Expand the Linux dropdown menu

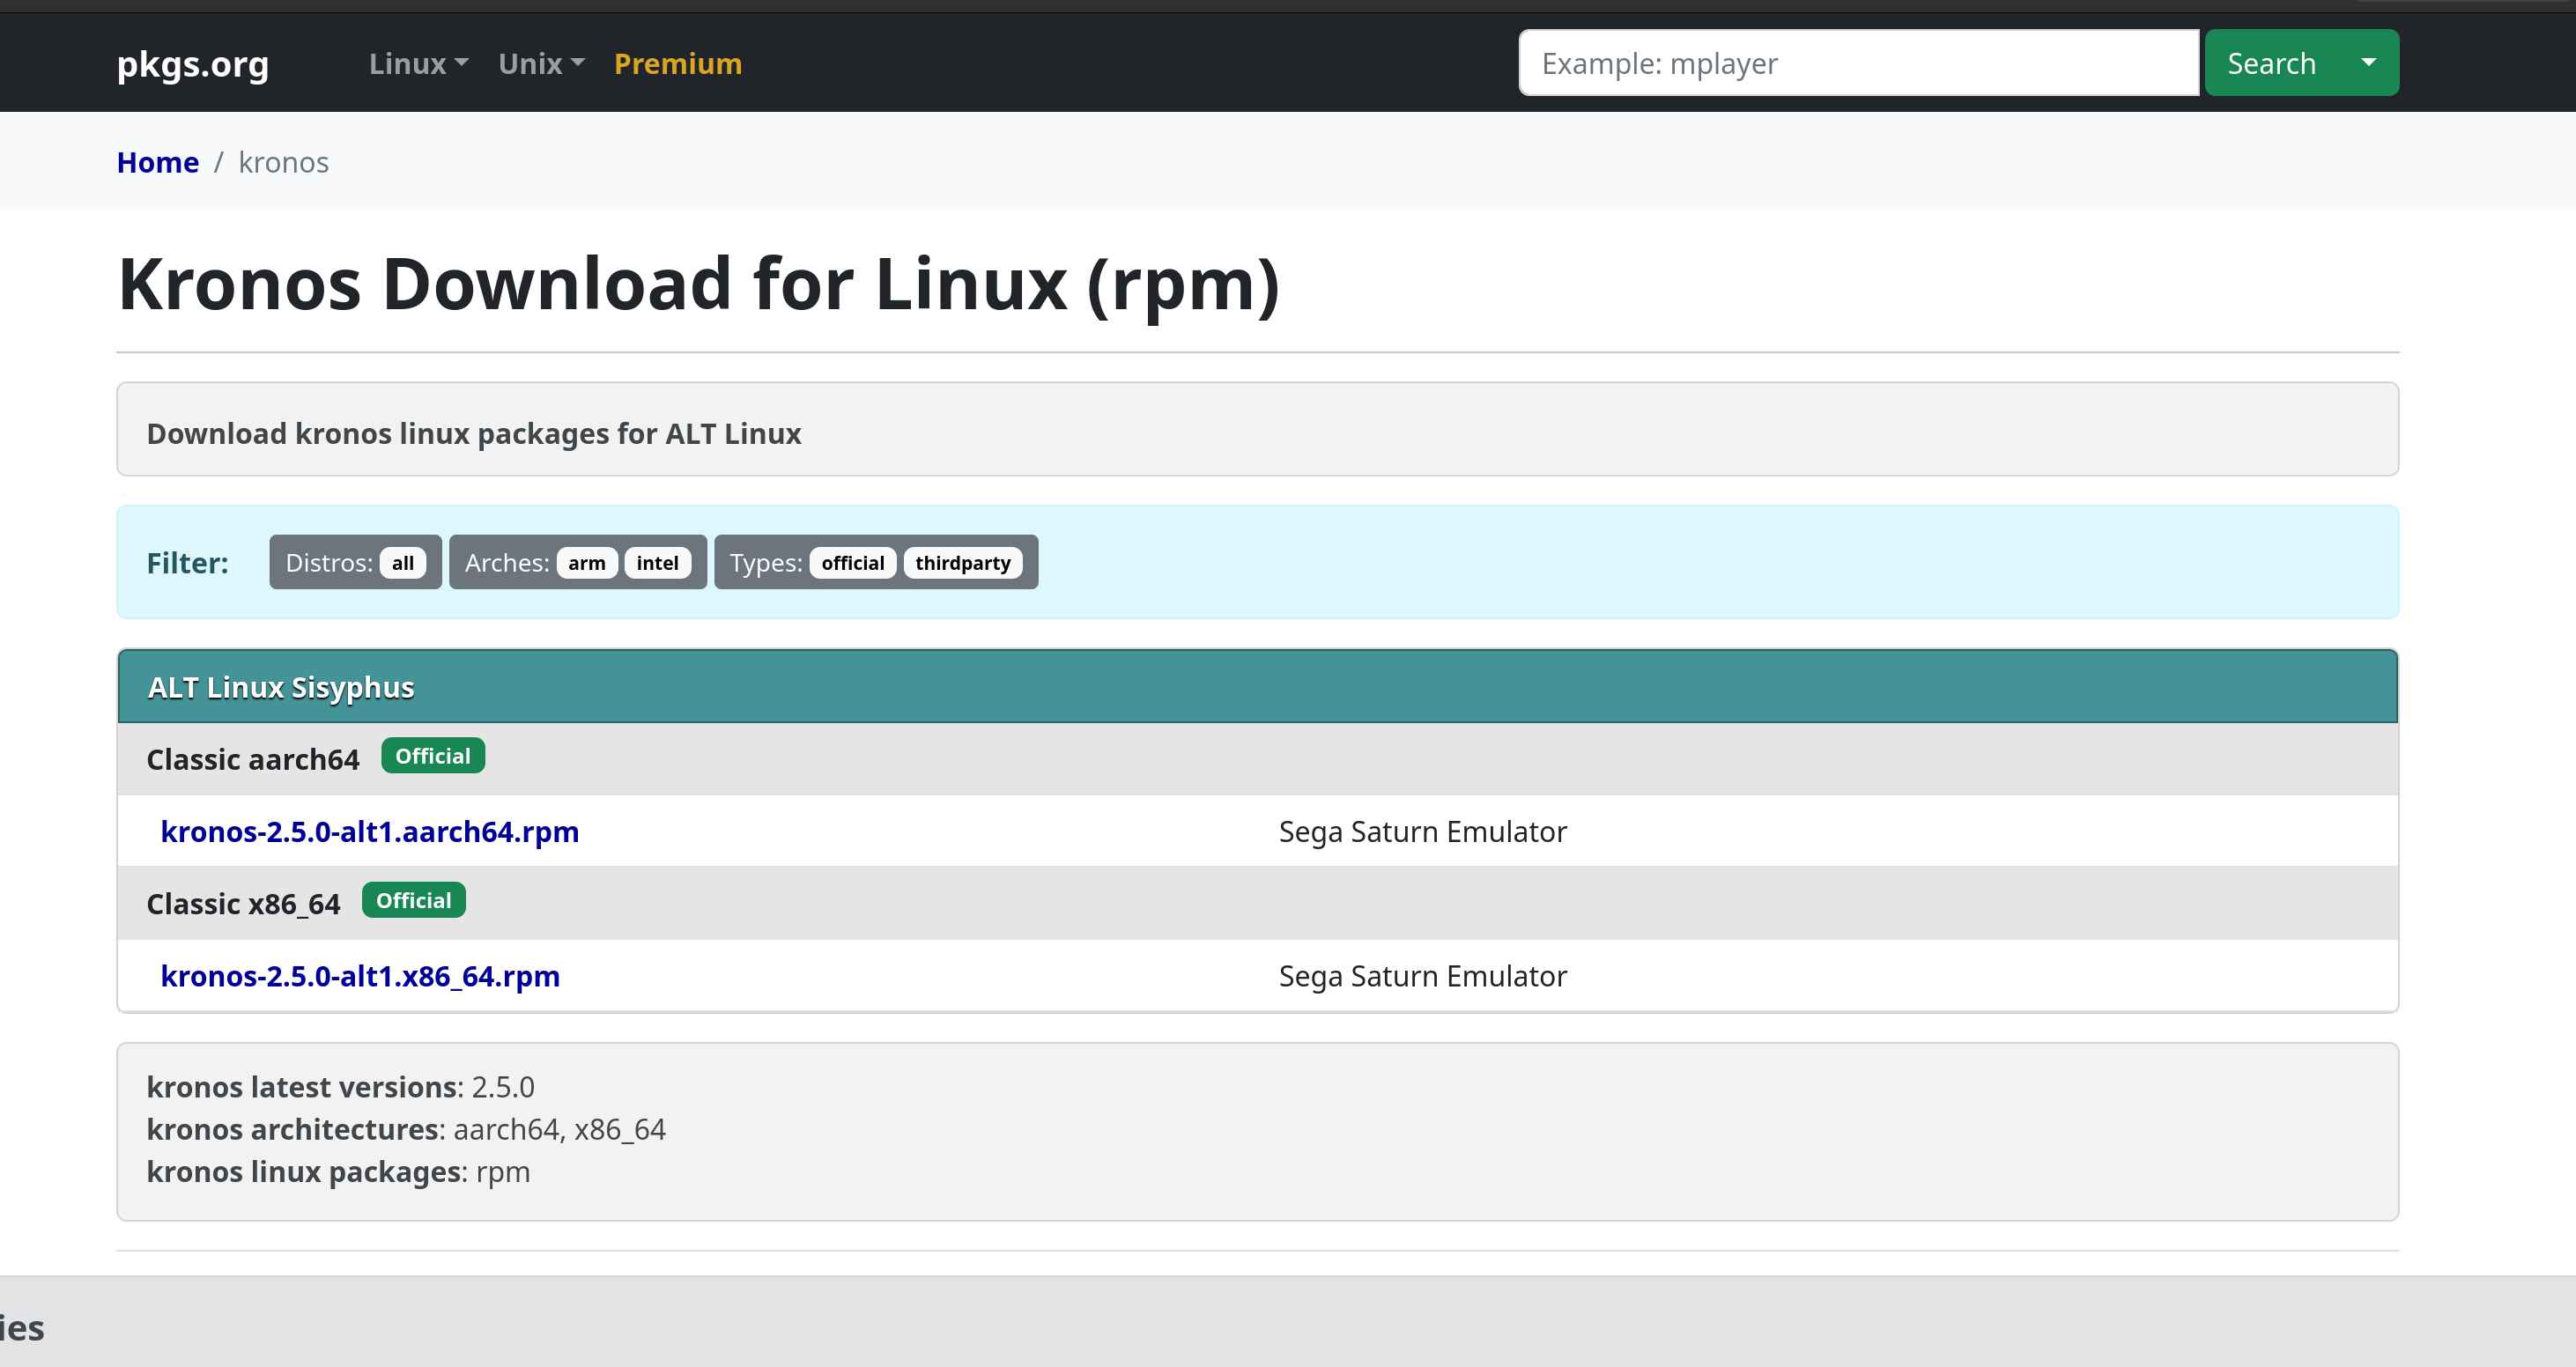[417, 64]
